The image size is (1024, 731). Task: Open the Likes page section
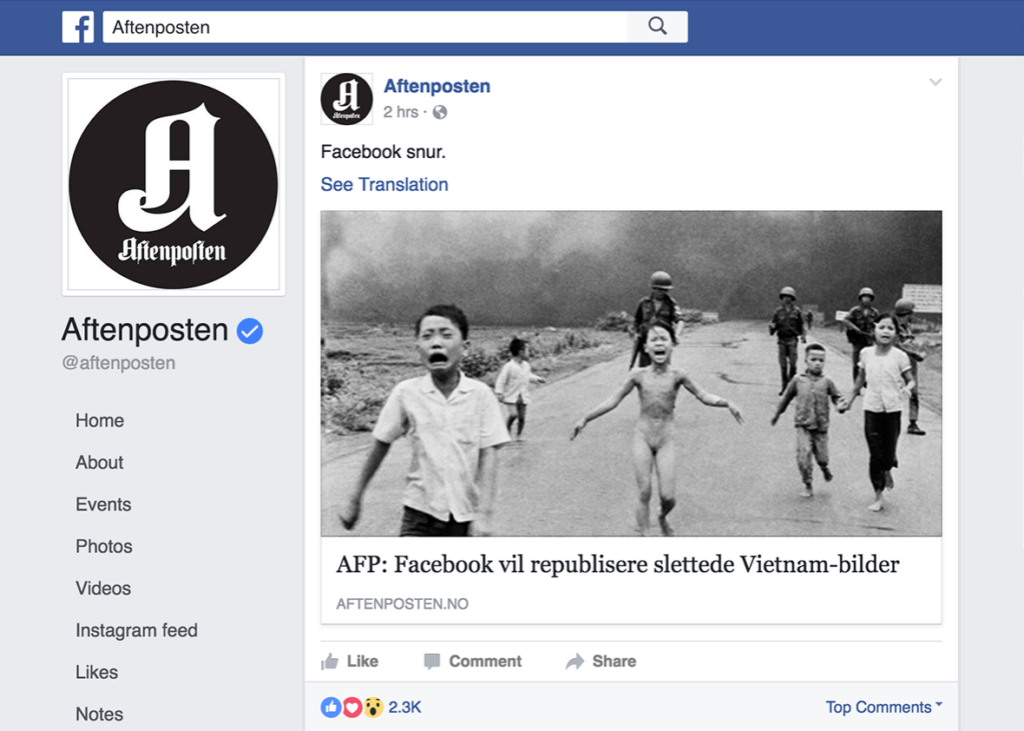97,672
